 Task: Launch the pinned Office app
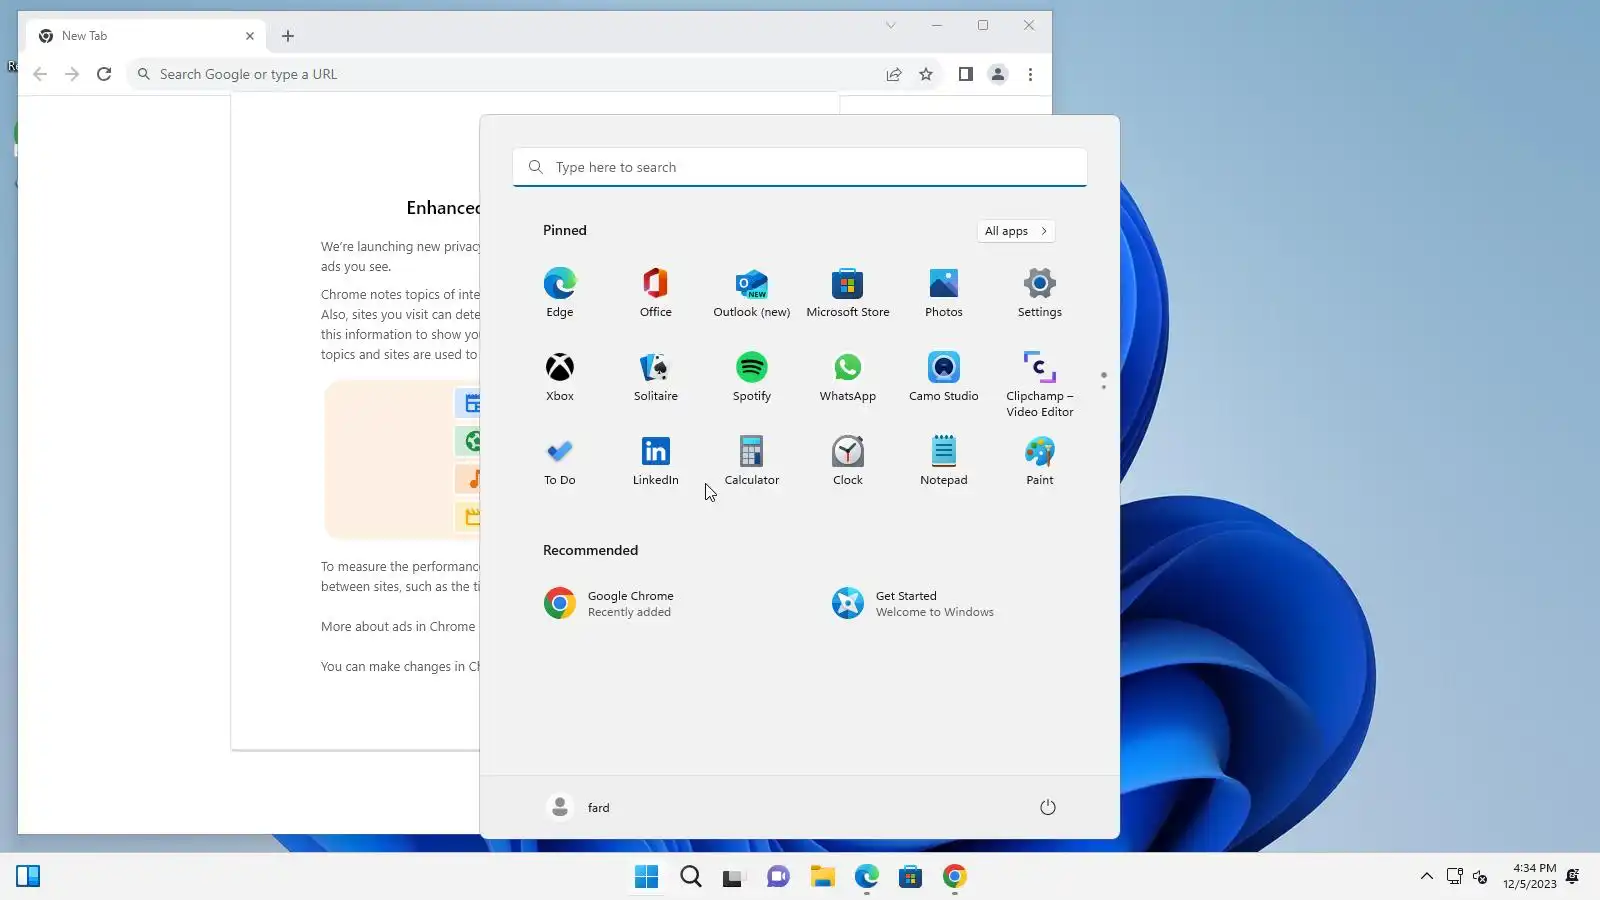click(x=656, y=293)
